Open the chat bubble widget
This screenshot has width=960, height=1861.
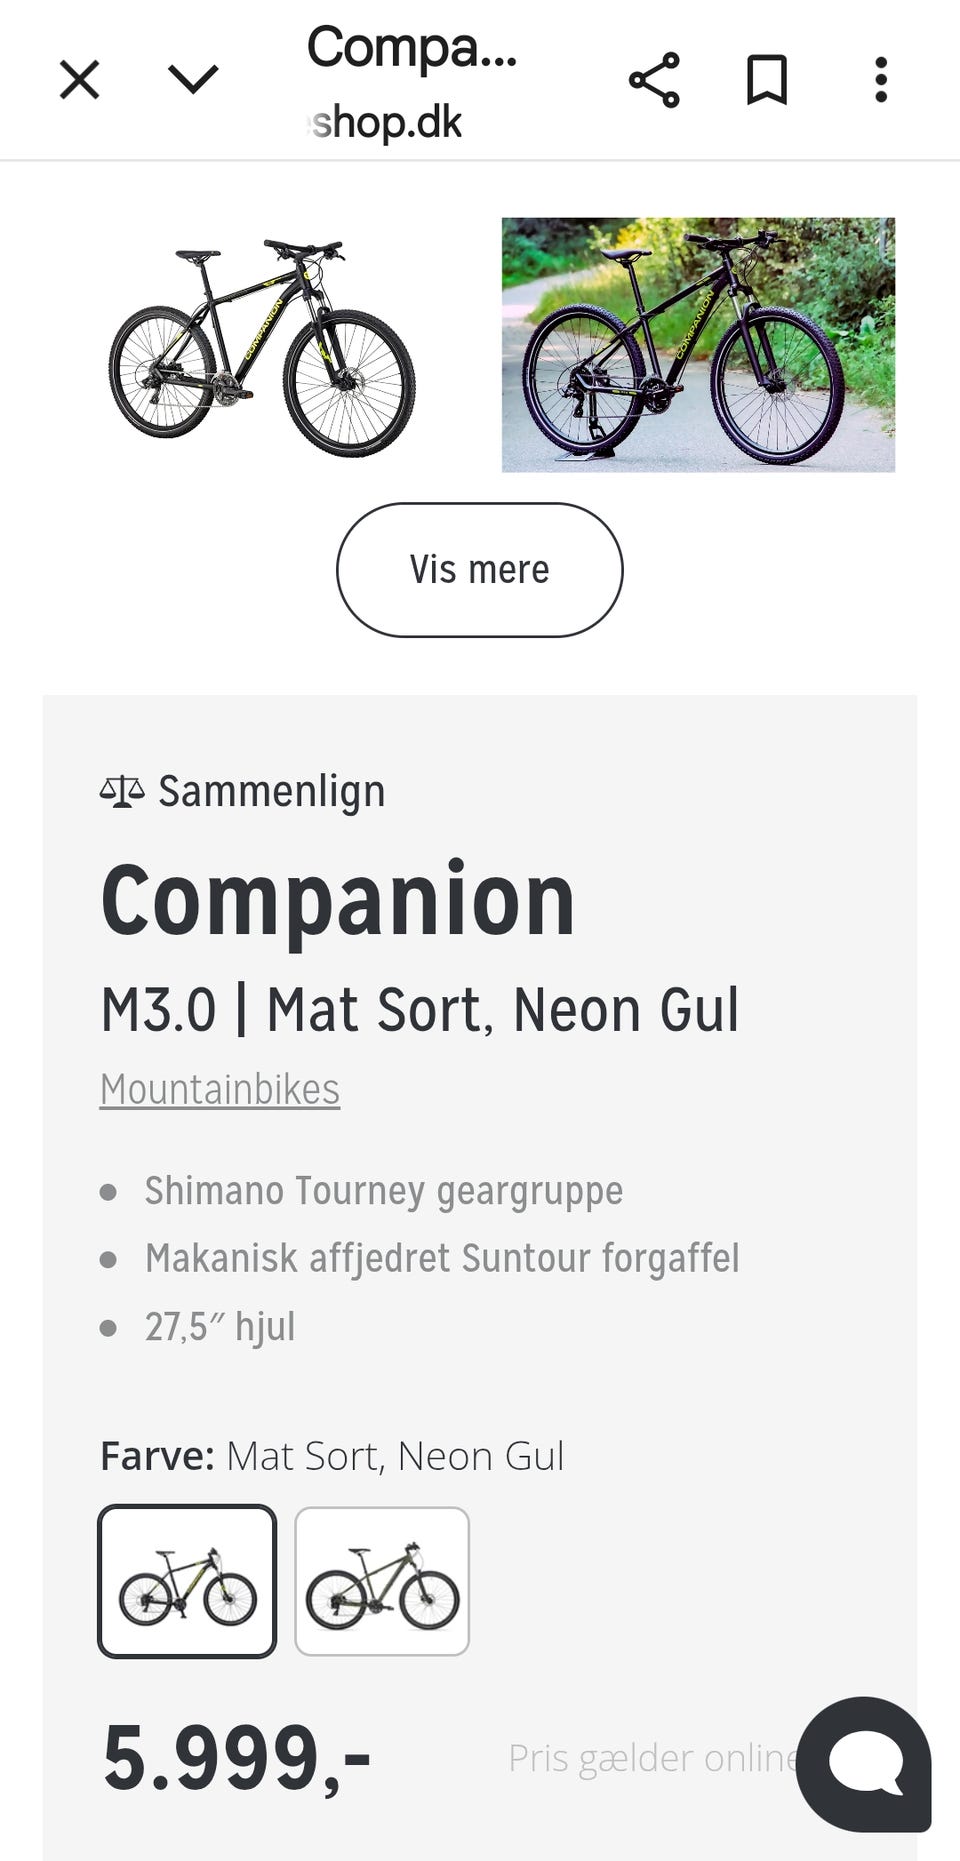click(x=864, y=1764)
